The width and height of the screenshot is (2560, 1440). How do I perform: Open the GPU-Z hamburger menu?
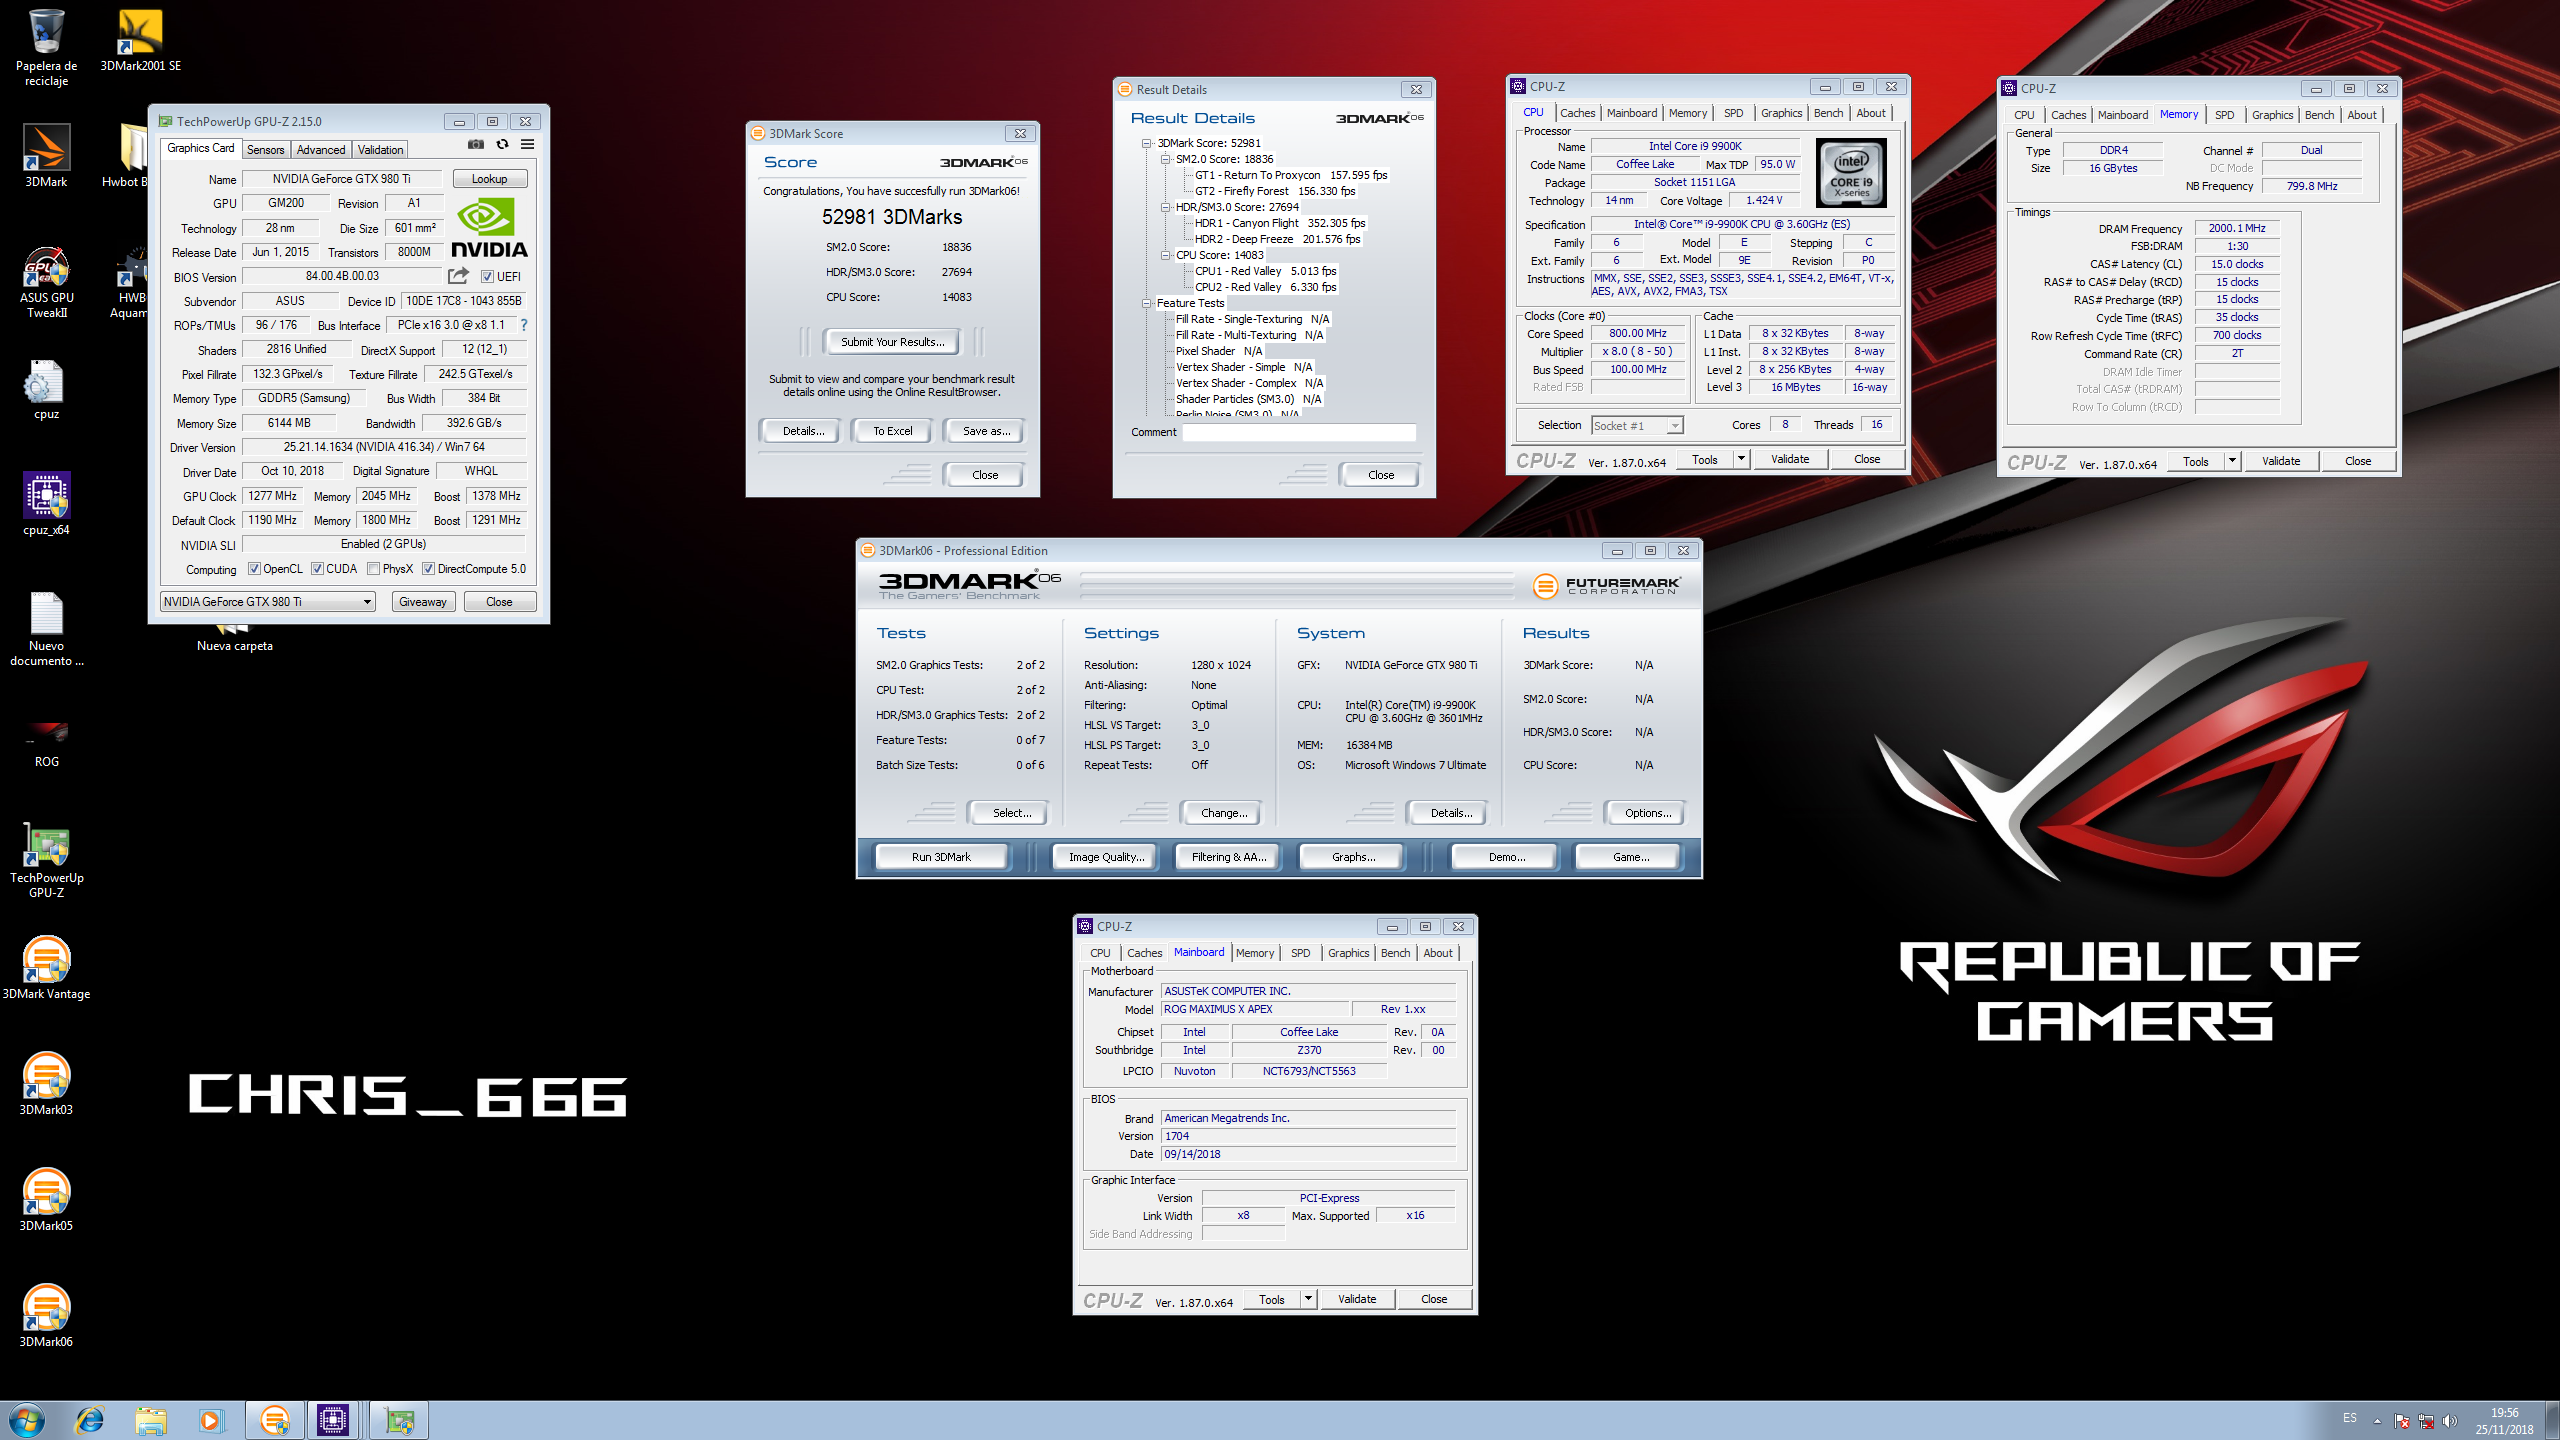tap(527, 144)
